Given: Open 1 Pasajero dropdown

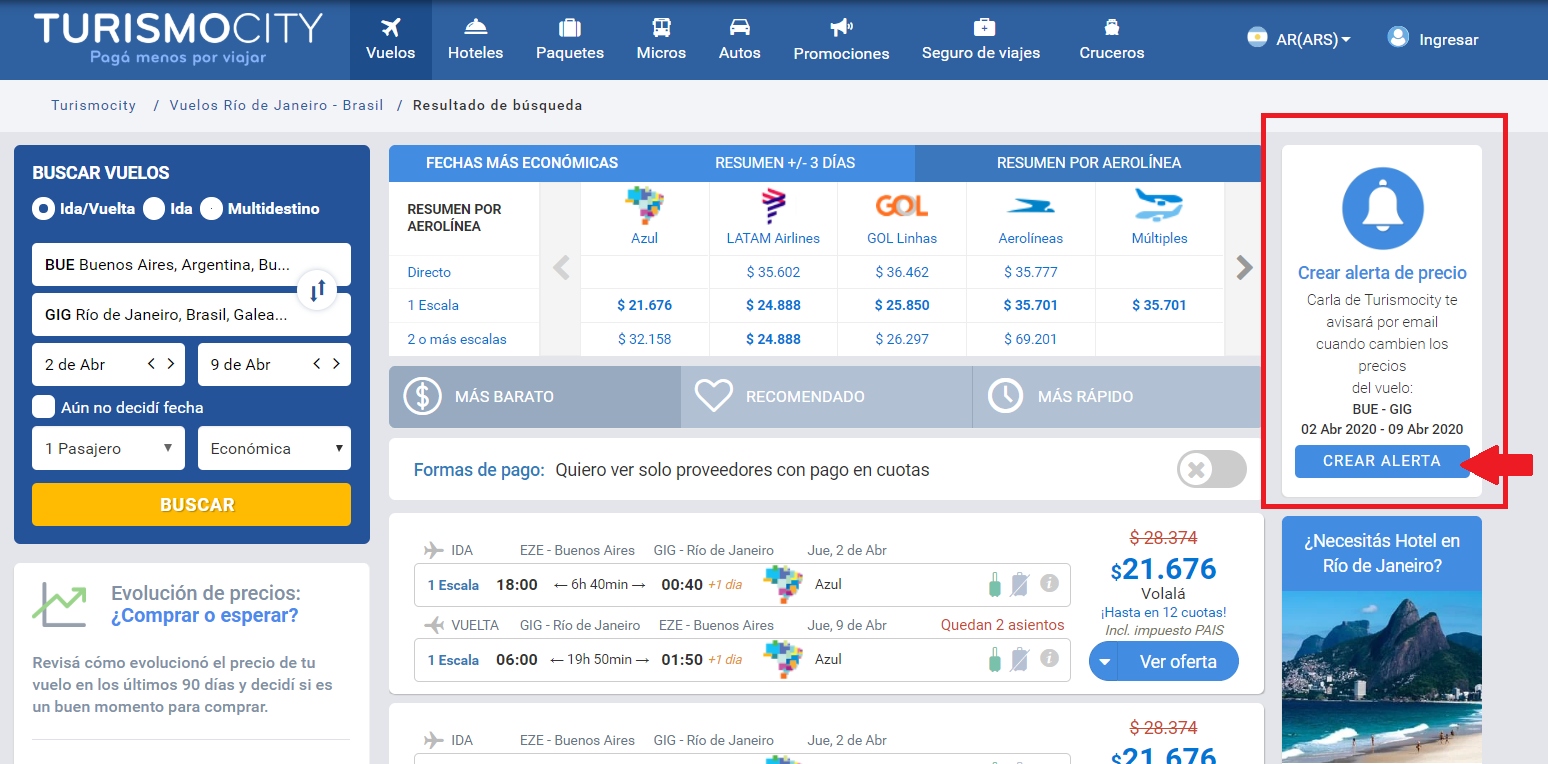Looking at the screenshot, I should (x=108, y=448).
